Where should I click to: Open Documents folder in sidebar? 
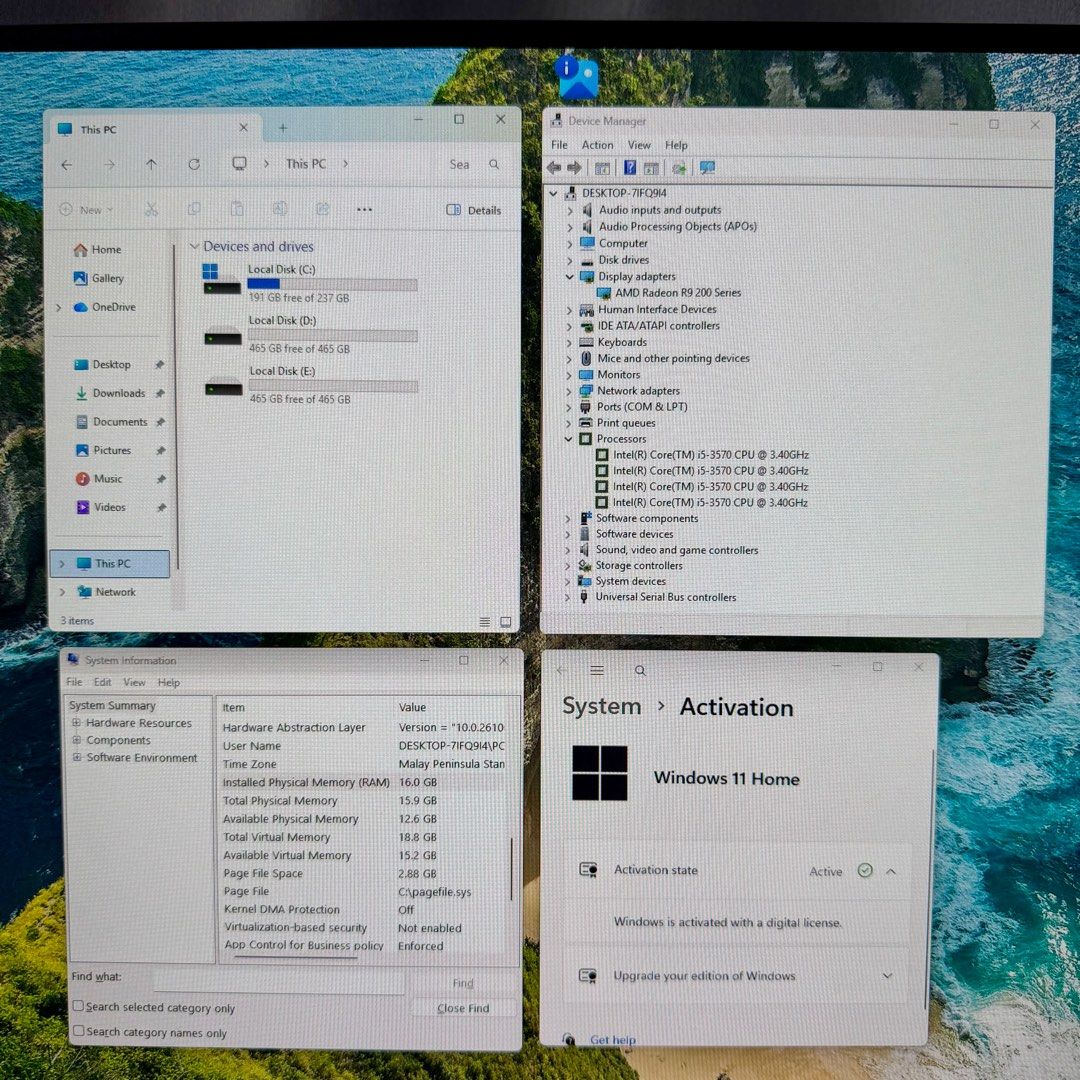coord(112,422)
